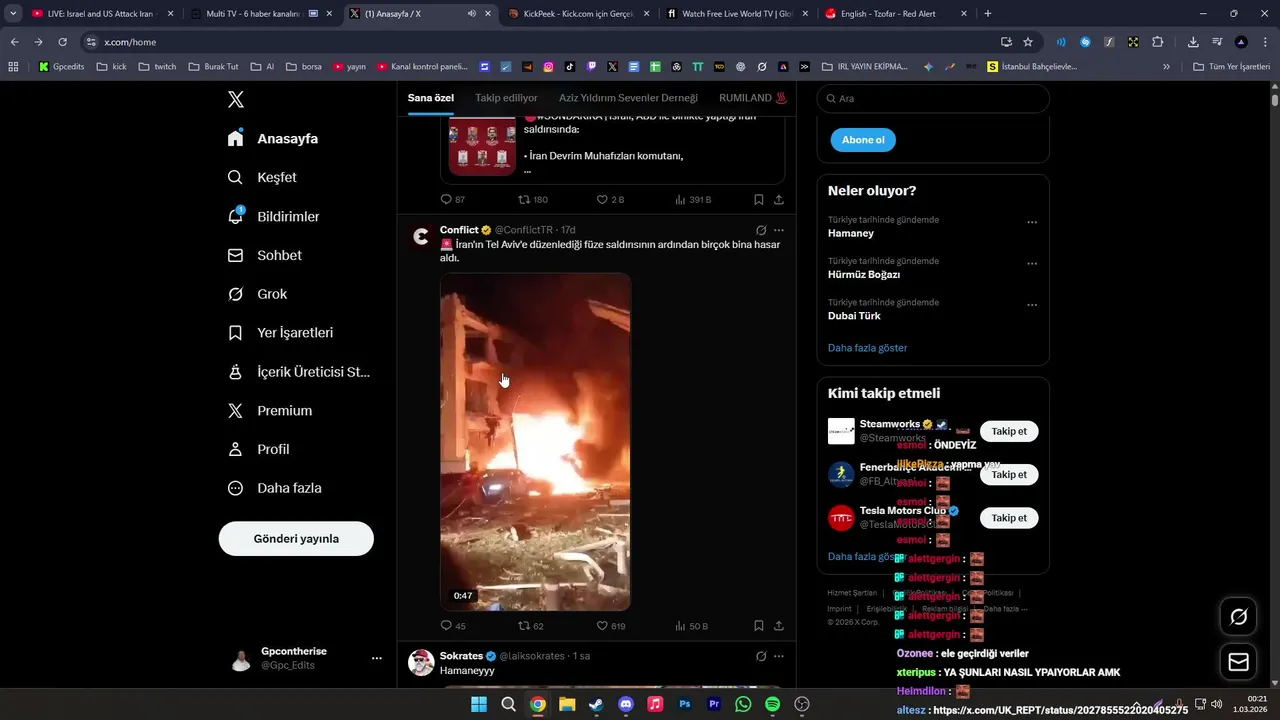
Task: Open ConflictTR handle link
Action: coord(526,230)
